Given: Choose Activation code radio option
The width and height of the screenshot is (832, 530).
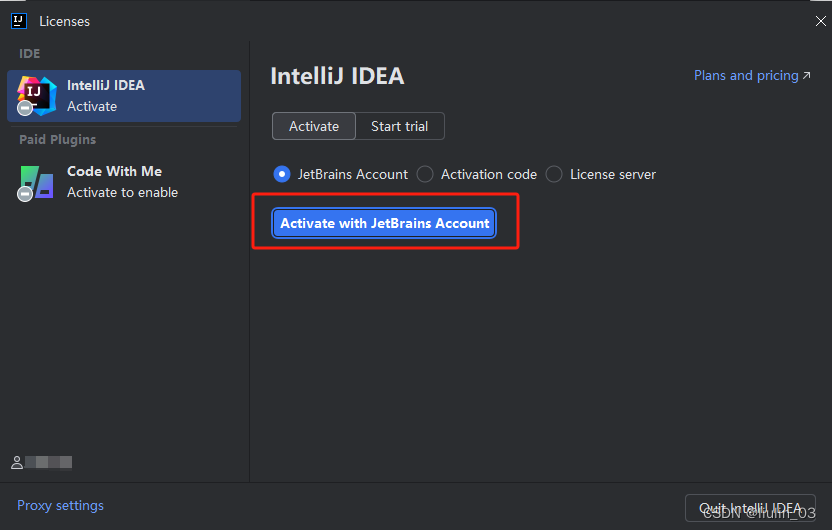Looking at the screenshot, I should (x=425, y=174).
